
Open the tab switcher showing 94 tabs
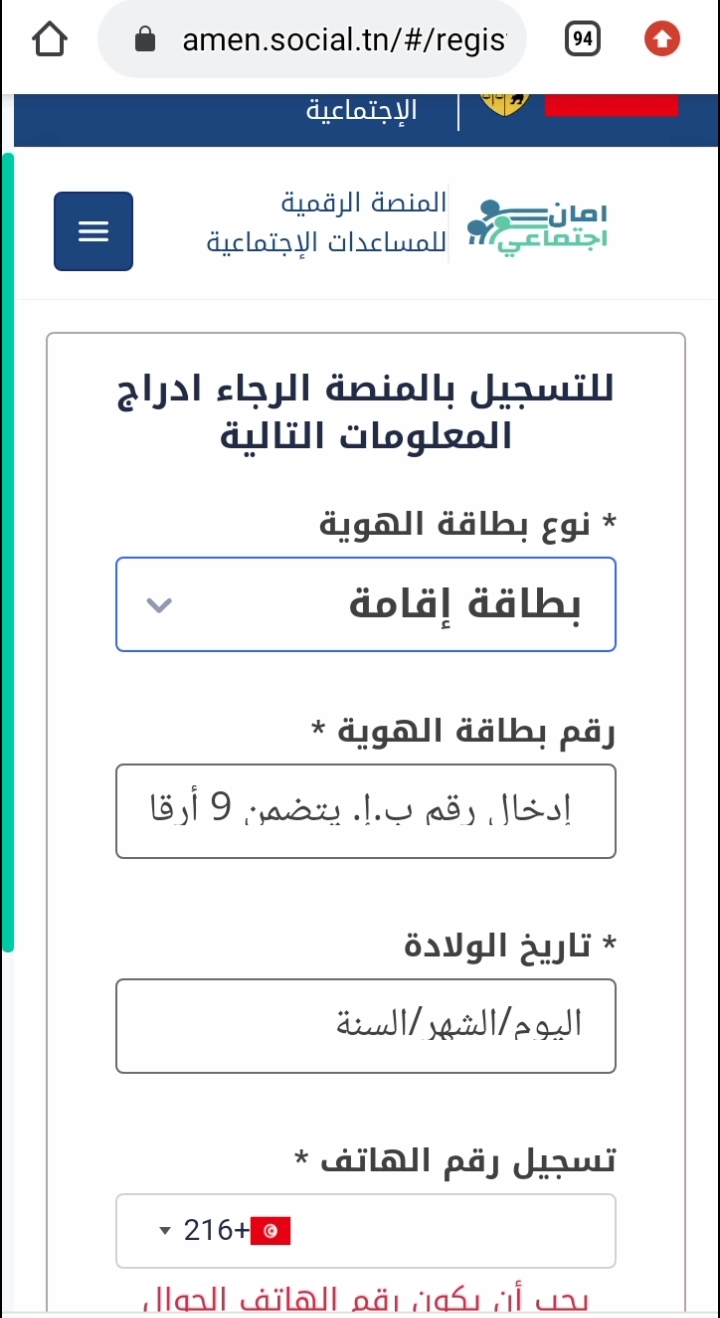pos(583,40)
